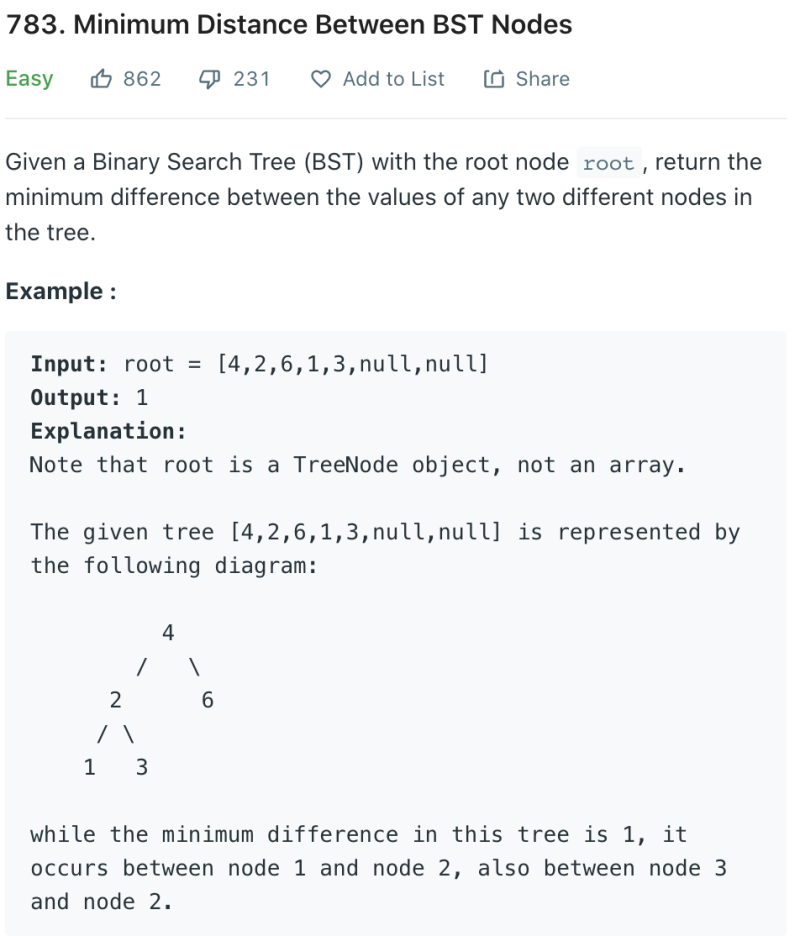Click the share arrow icon

click(494, 79)
